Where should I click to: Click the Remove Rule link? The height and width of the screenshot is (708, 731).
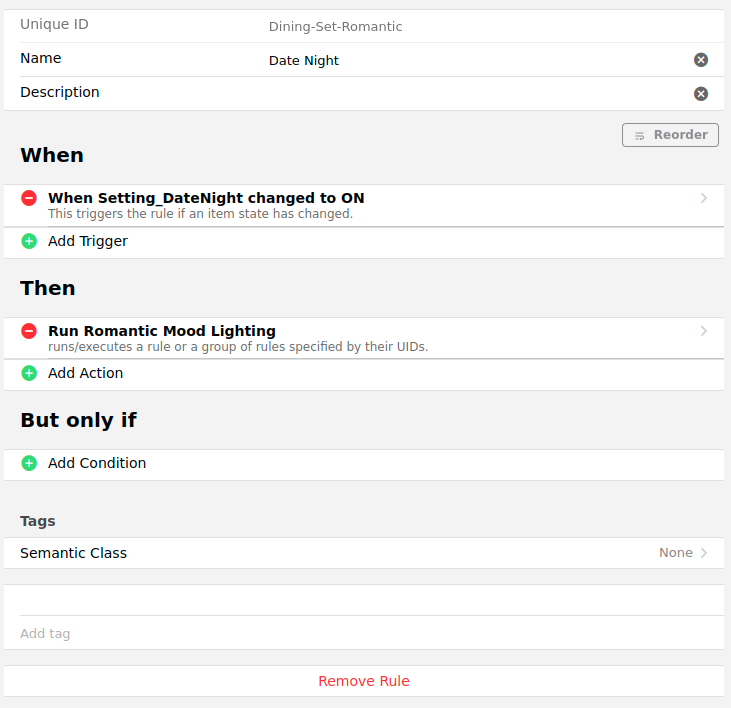[x=364, y=681]
